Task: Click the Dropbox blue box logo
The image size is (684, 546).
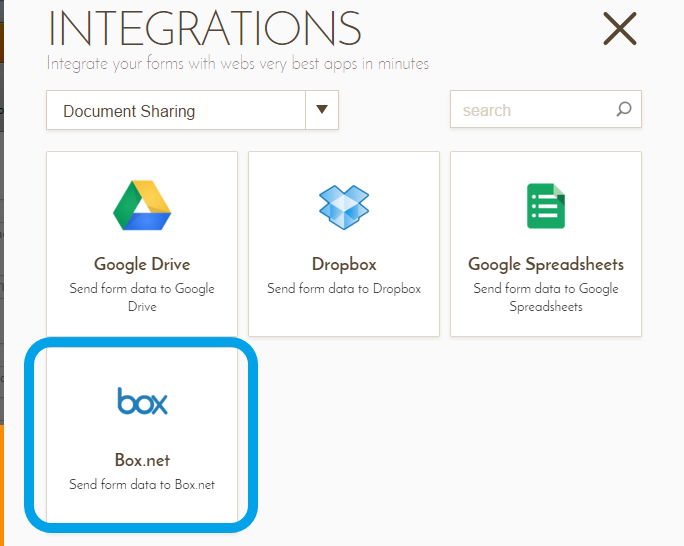Action: [343, 205]
